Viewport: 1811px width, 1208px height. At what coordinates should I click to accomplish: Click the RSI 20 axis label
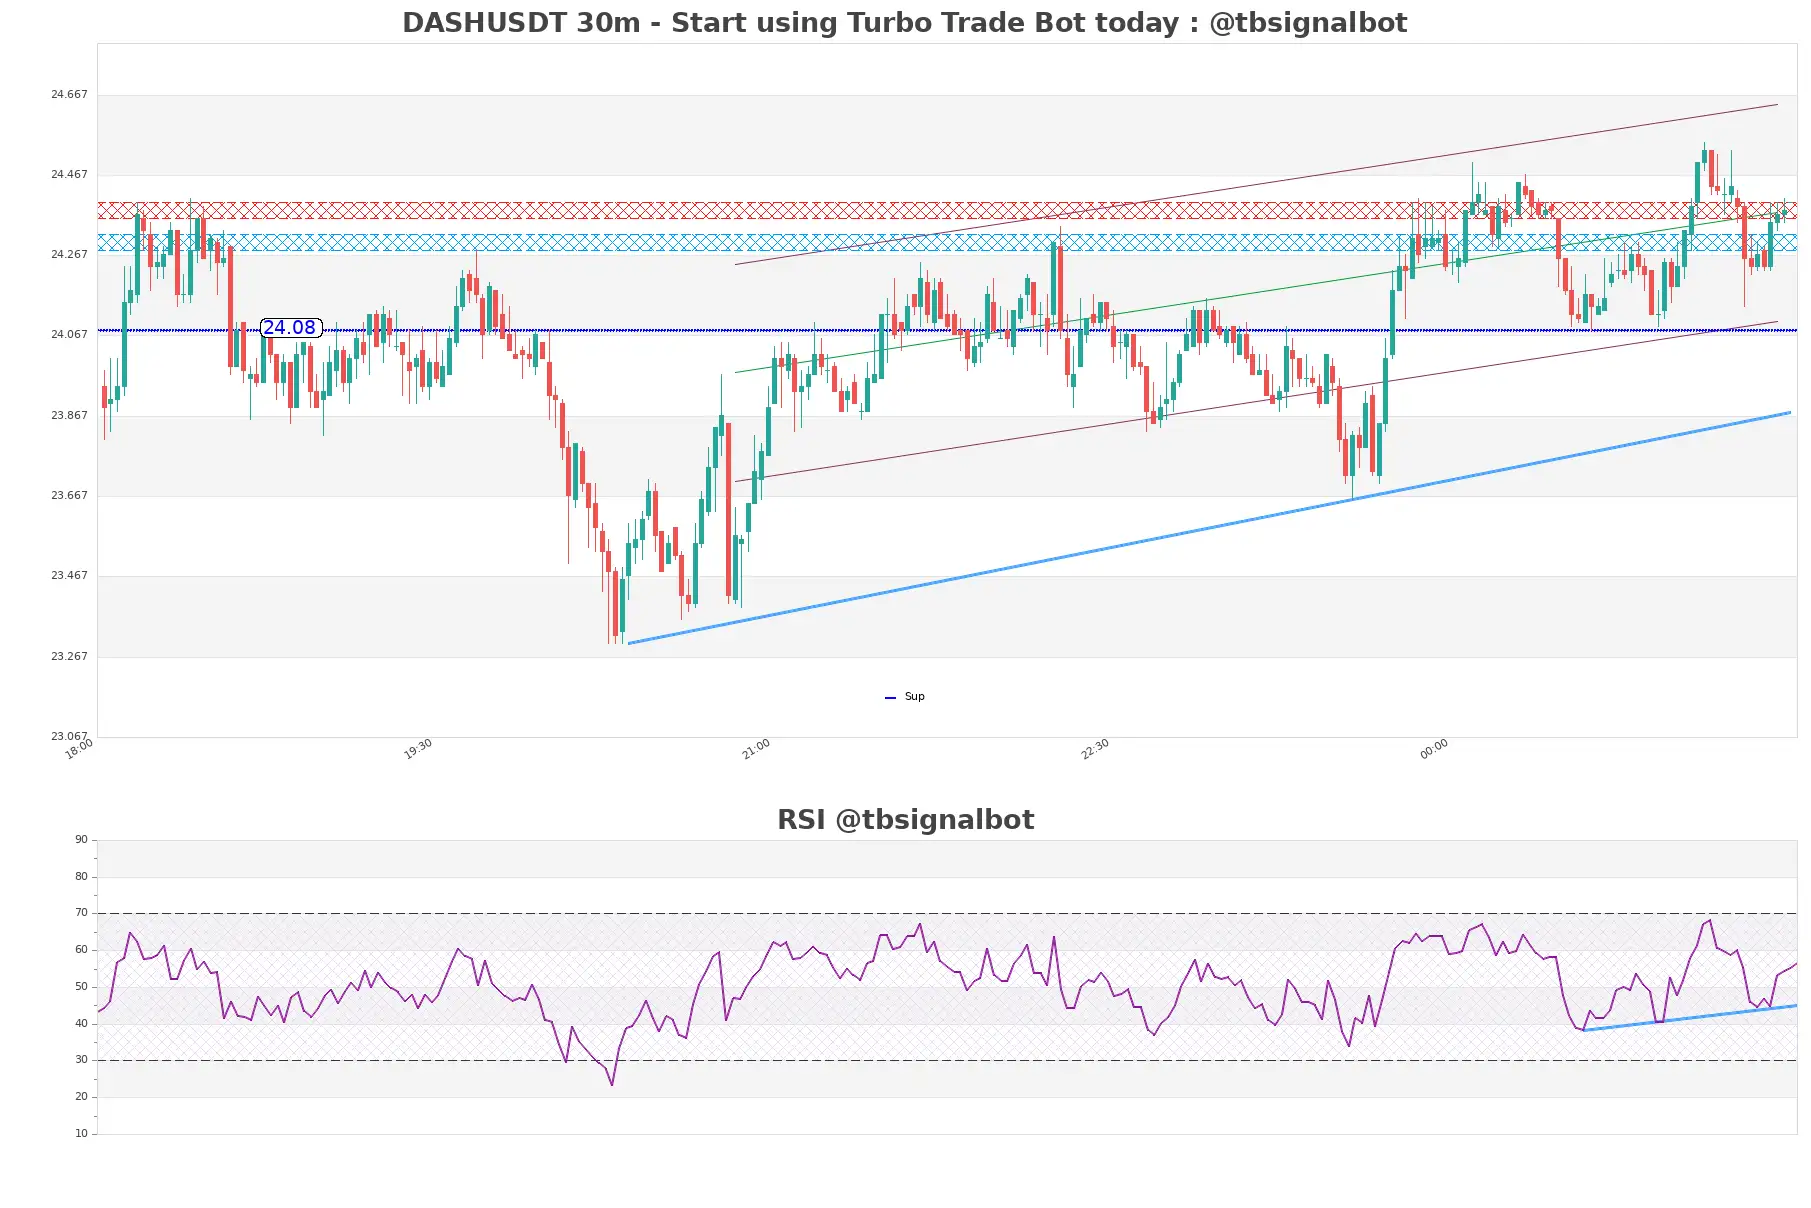81,1097
